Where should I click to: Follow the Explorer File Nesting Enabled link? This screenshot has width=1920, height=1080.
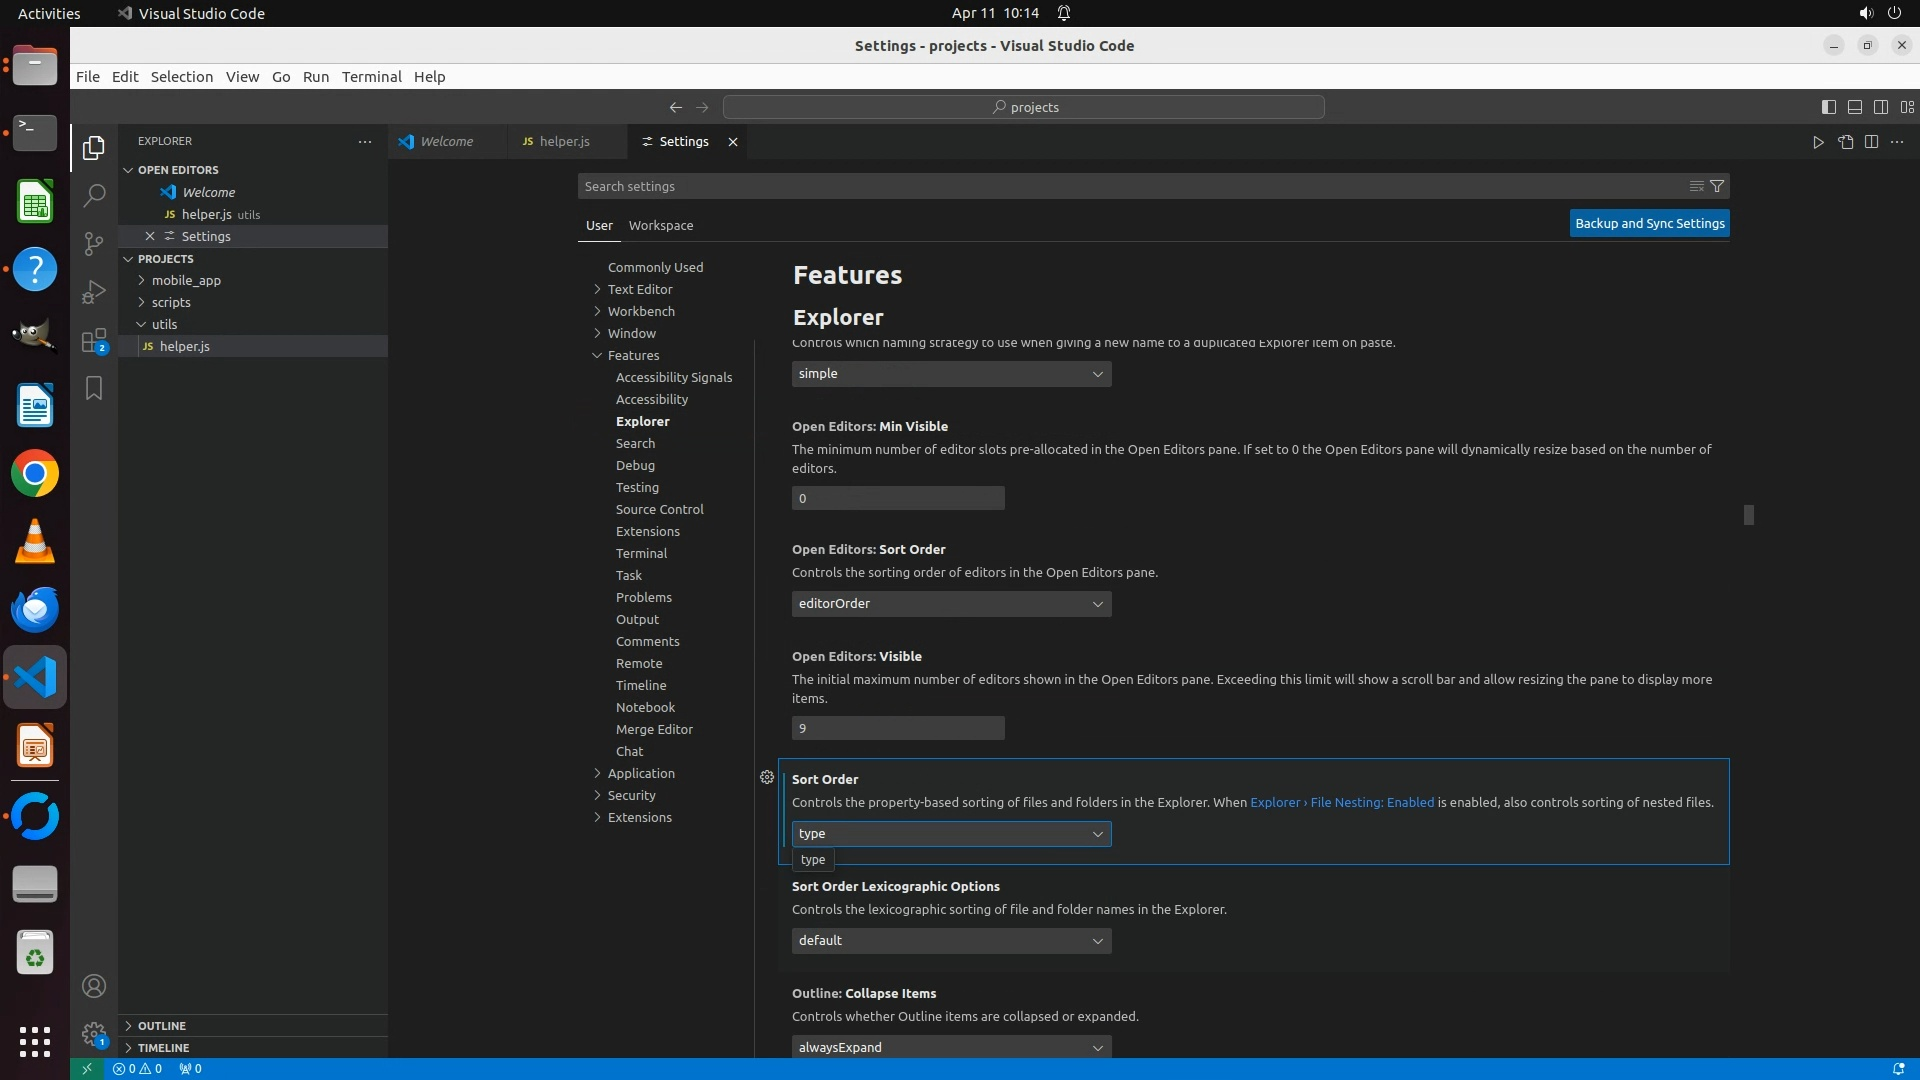tap(1341, 803)
